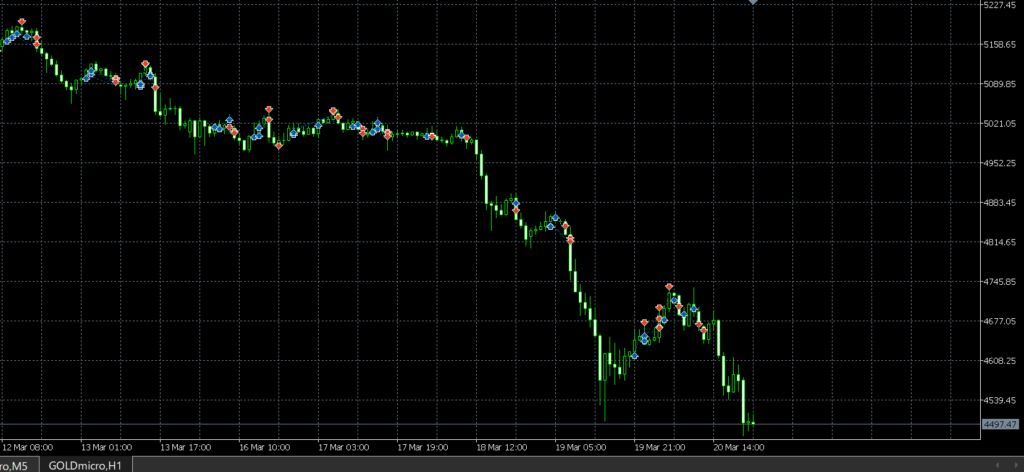Select the blue arrow nearest the 4883.45 level

(x=515, y=203)
